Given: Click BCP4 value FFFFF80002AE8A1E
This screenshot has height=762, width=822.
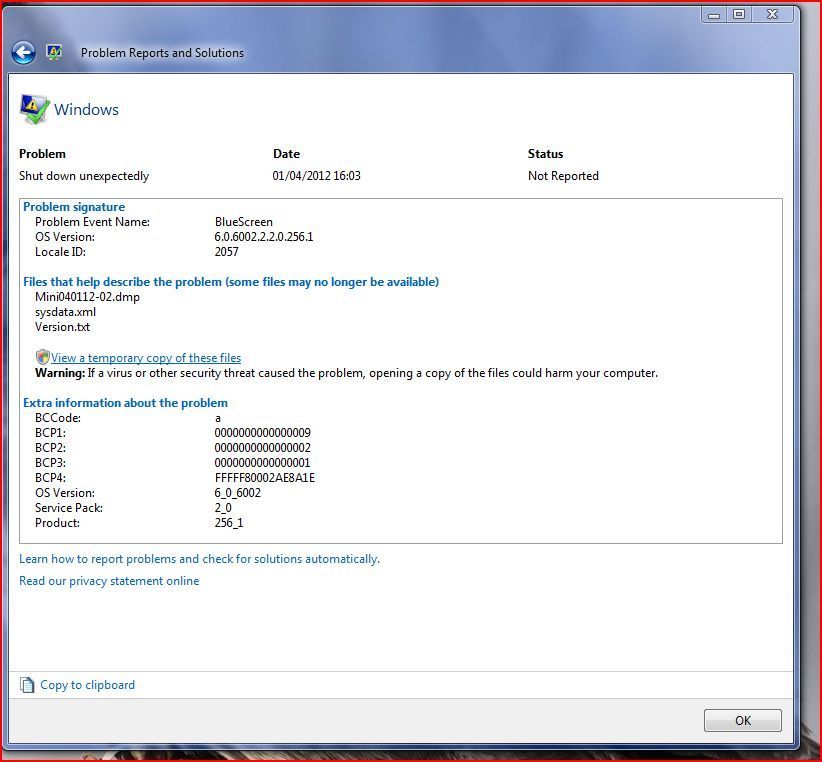Looking at the screenshot, I should 265,478.
